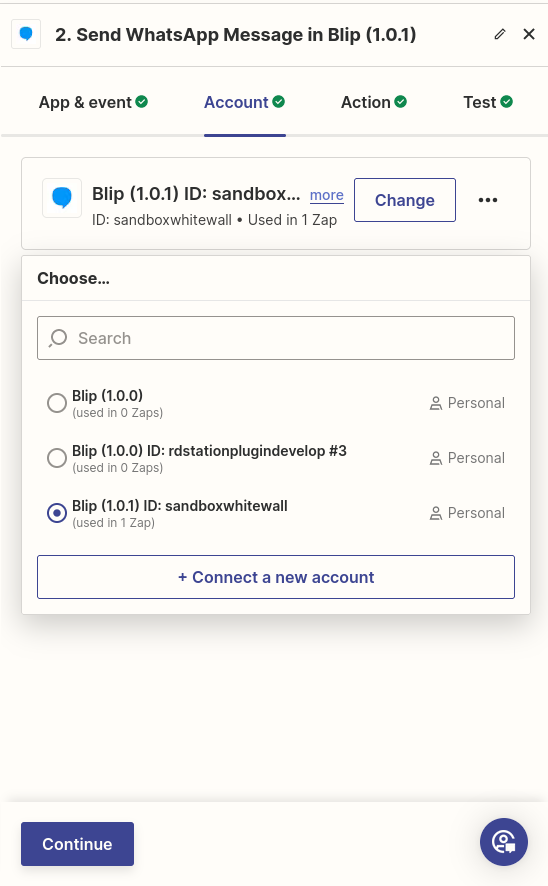Click the Account tab
Image resolution: width=548 pixels, height=886 pixels.
click(245, 102)
